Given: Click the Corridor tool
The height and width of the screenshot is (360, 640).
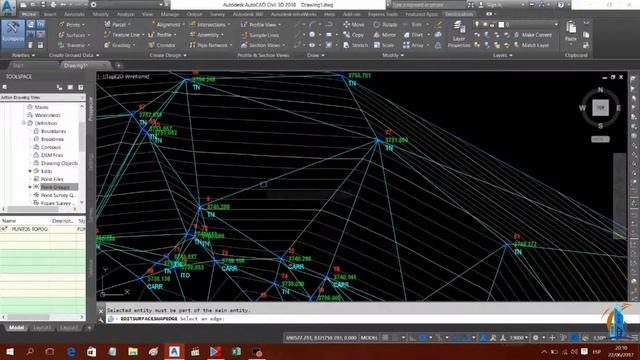Looking at the screenshot, I should [162, 45].
